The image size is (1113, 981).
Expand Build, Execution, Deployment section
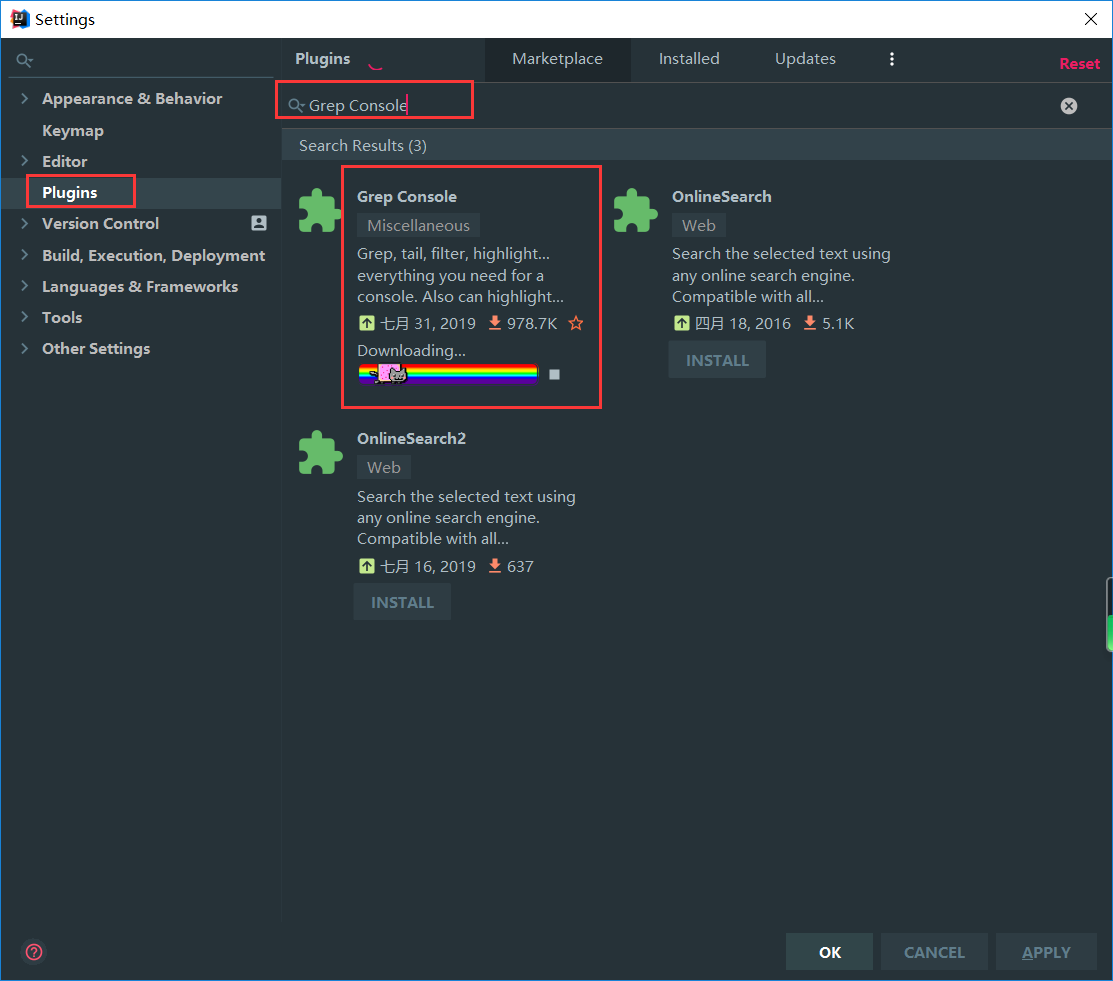pyautogui.click(x=25, y=255)
